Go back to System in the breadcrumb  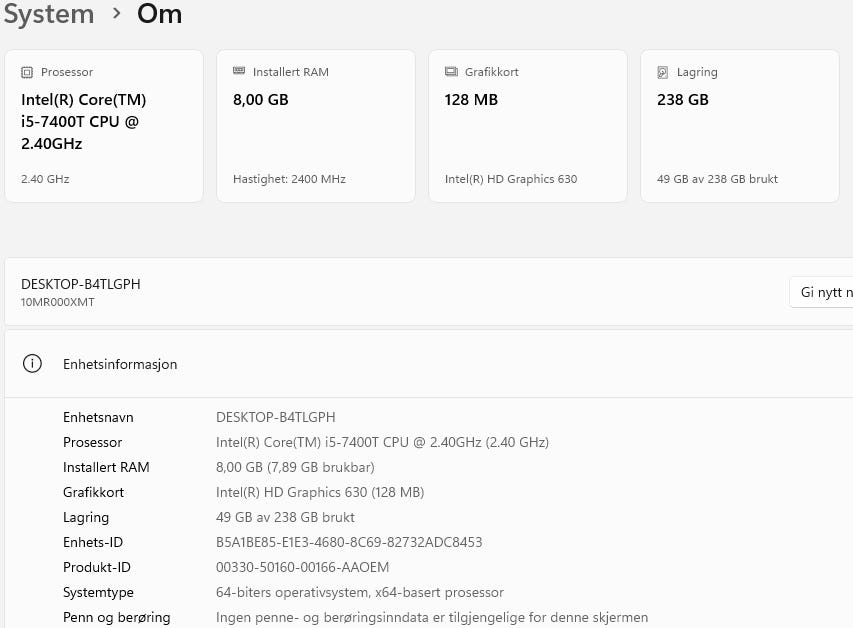click(49, 14)
